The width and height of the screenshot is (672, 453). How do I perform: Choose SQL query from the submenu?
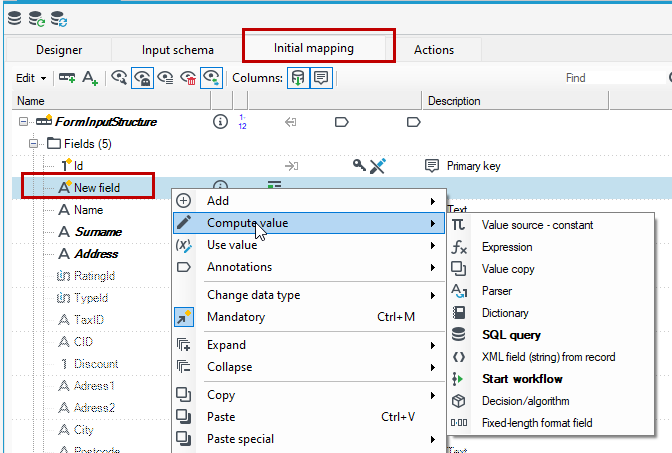pos(551,335)
